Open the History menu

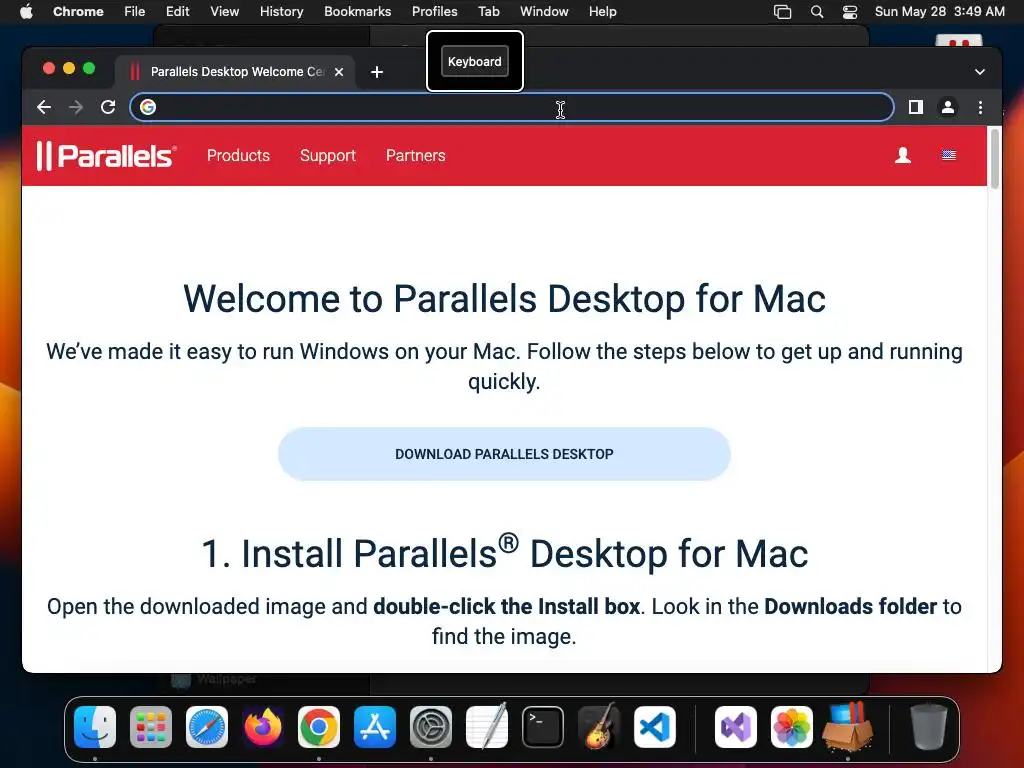point(281,12)
